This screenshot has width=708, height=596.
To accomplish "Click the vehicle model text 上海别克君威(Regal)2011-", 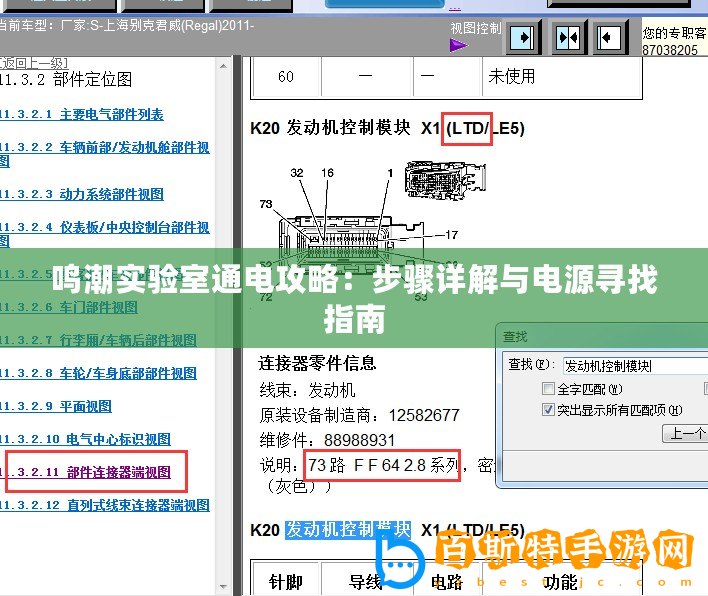I will click(x=178, y=25).
